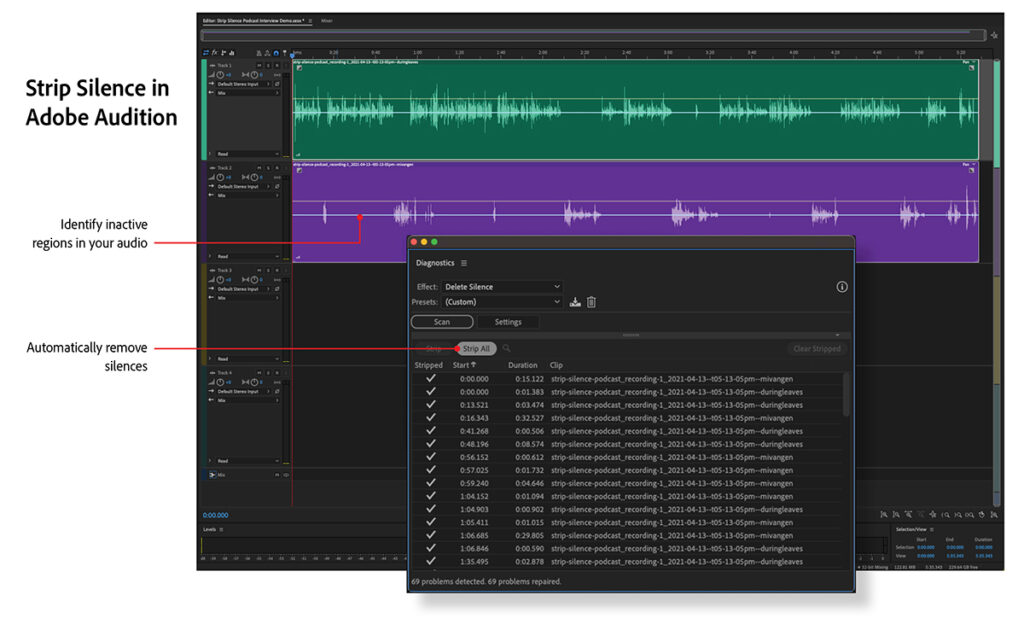Select the Editor session tab
This screenshot has width=1024, height=618.
pyautogui.click(x=253, y=21)
